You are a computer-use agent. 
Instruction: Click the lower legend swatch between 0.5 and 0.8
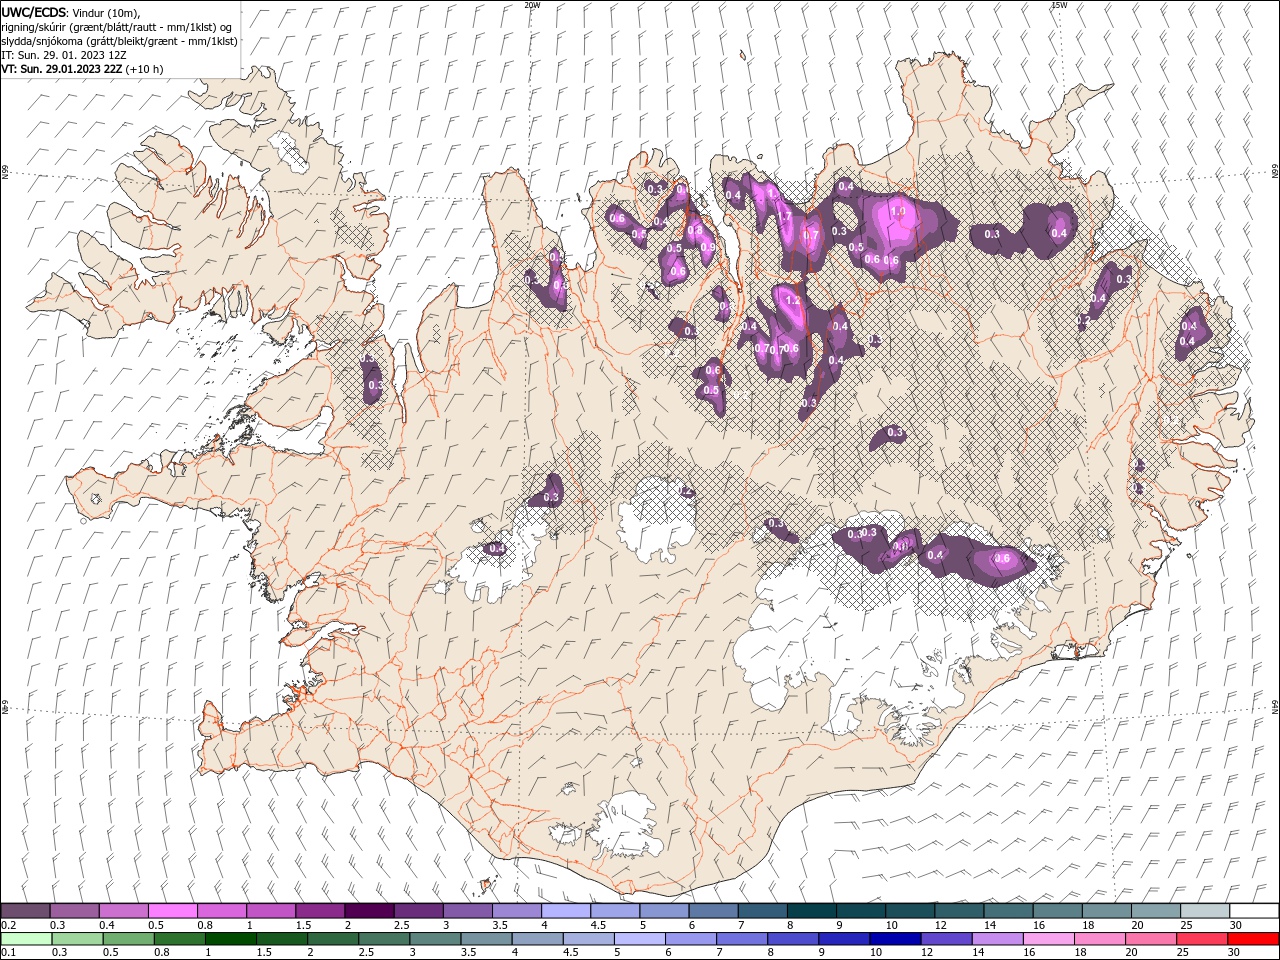coord(128,939)
